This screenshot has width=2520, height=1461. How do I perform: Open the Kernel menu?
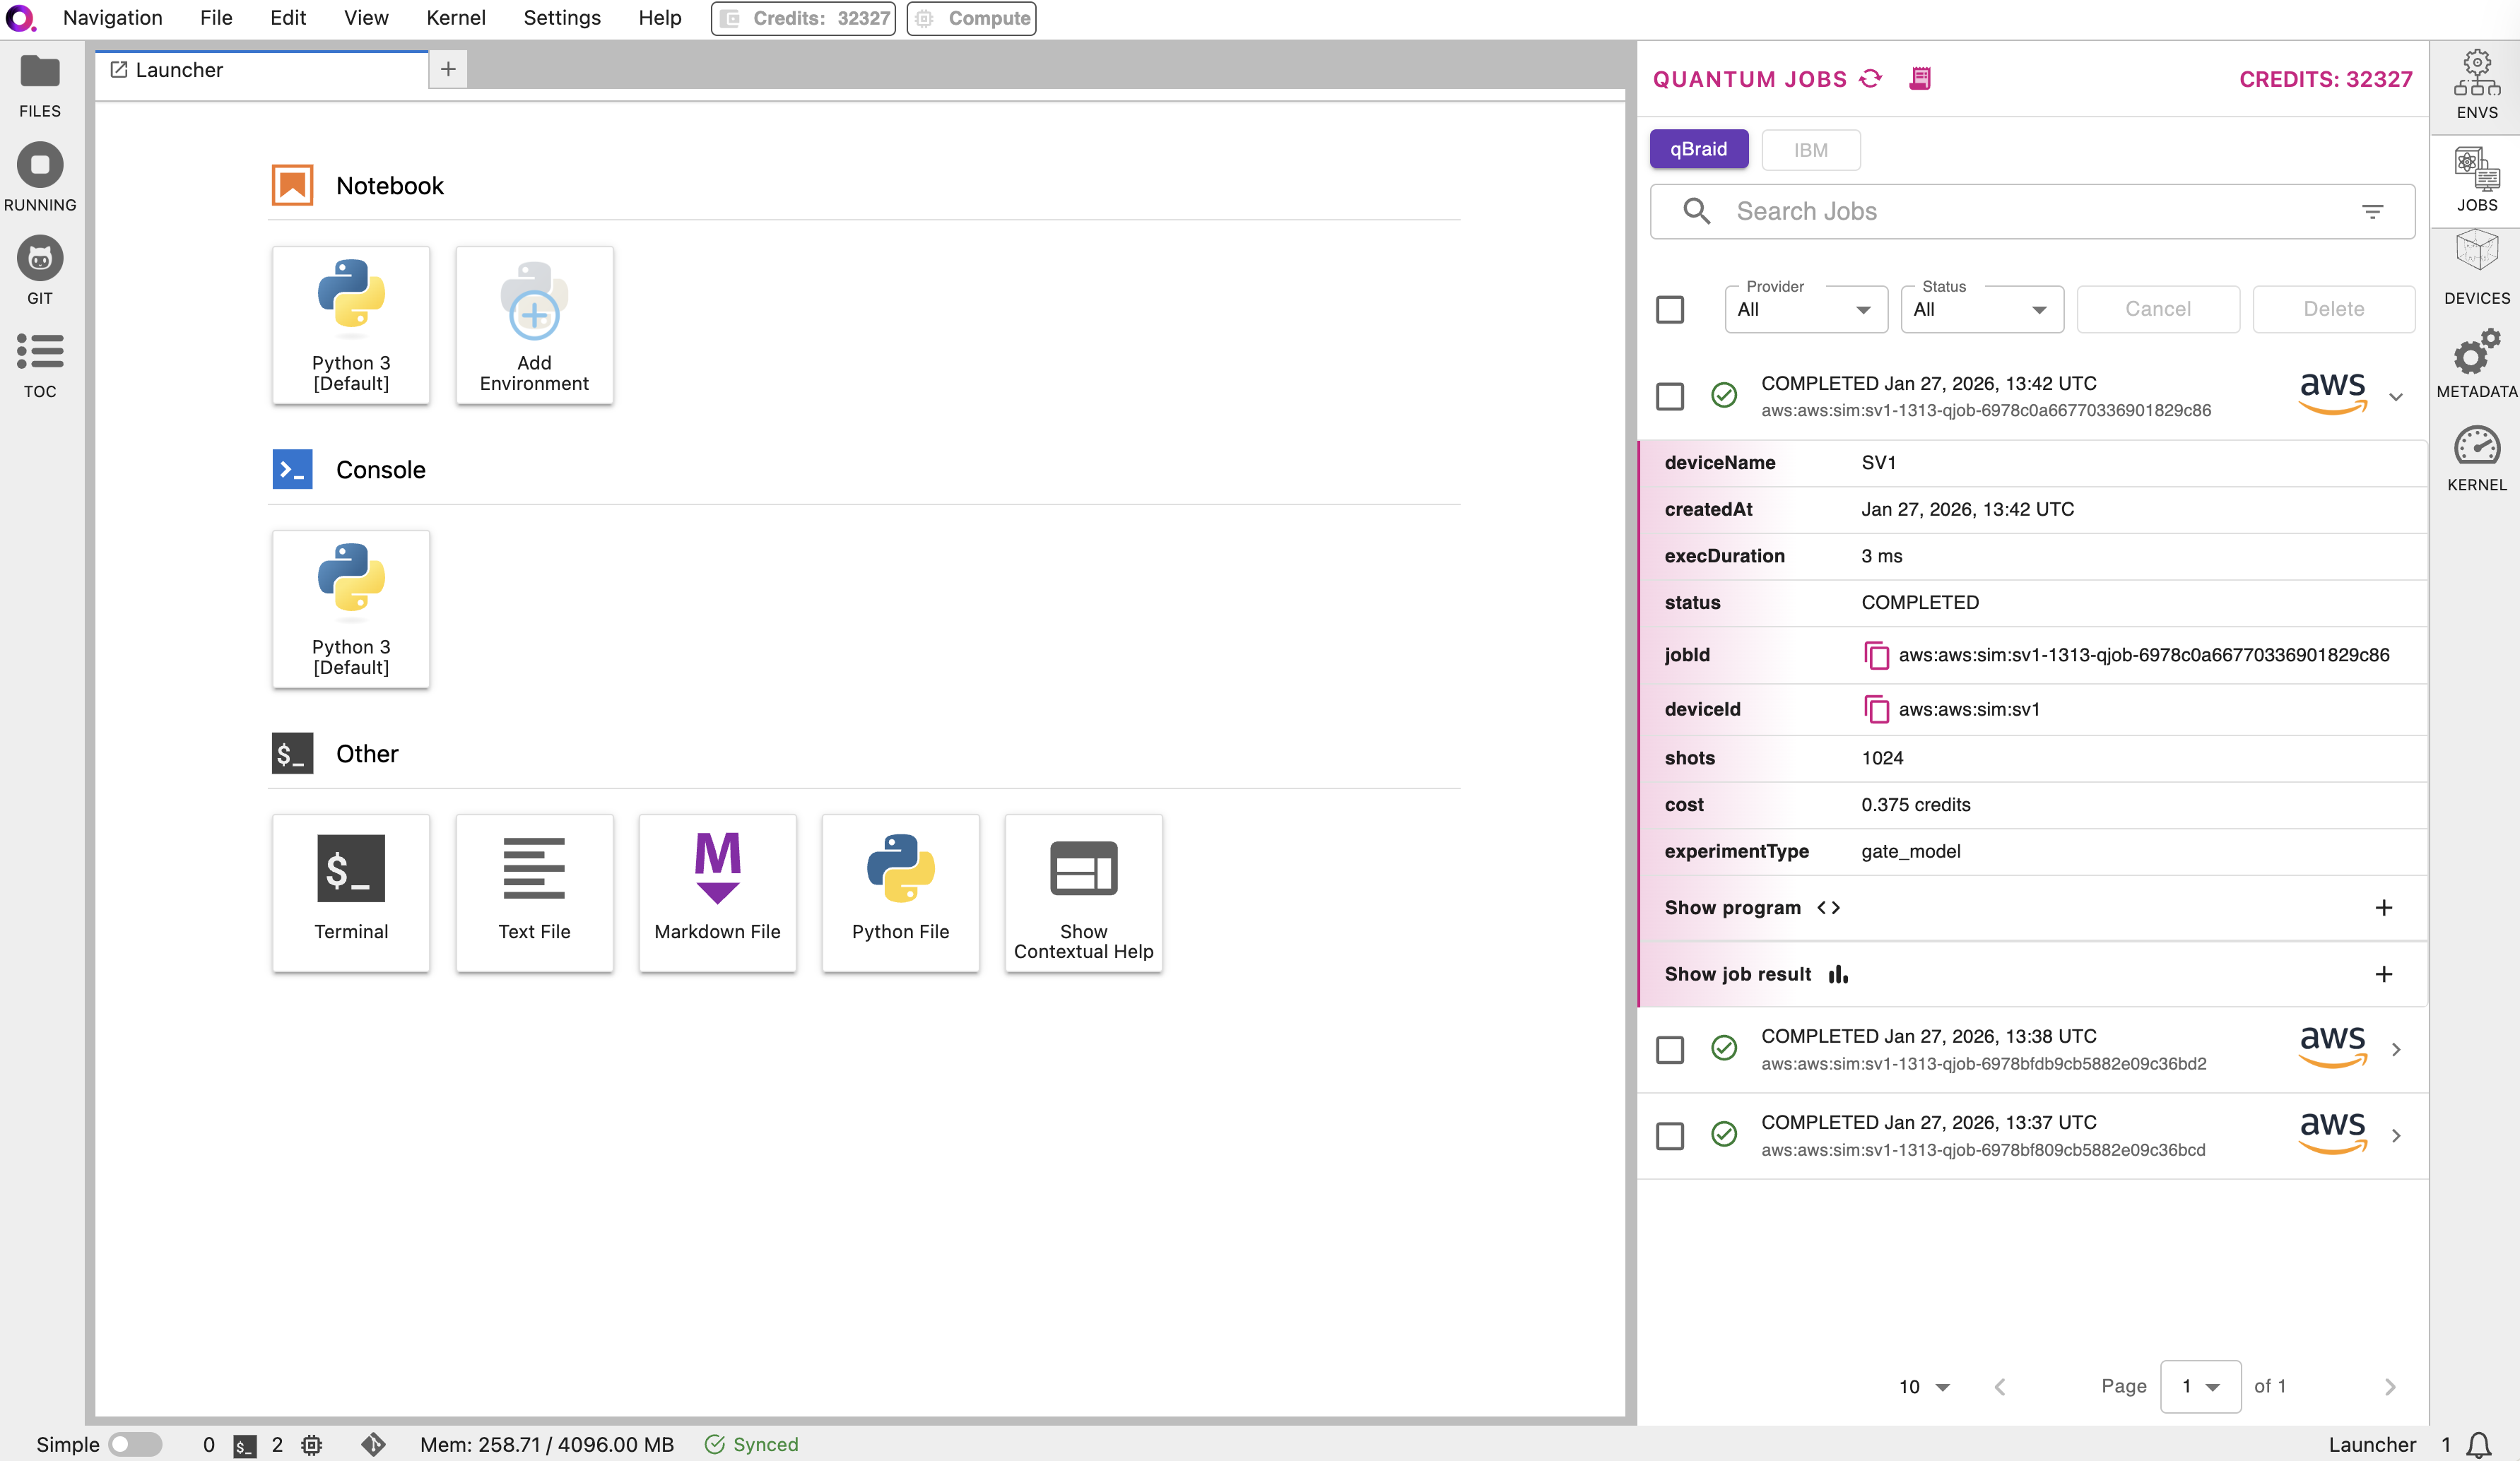pyautogui.click(x=455, y=18)
